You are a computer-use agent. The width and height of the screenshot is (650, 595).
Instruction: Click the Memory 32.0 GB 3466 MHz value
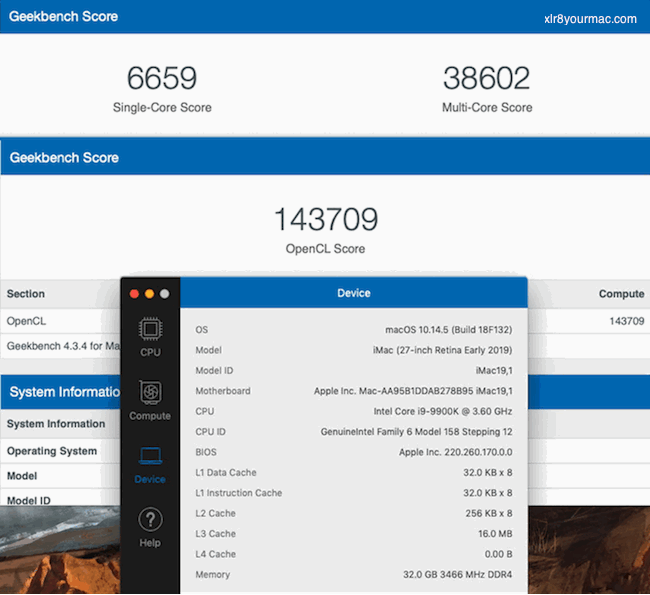pos(458,574)
